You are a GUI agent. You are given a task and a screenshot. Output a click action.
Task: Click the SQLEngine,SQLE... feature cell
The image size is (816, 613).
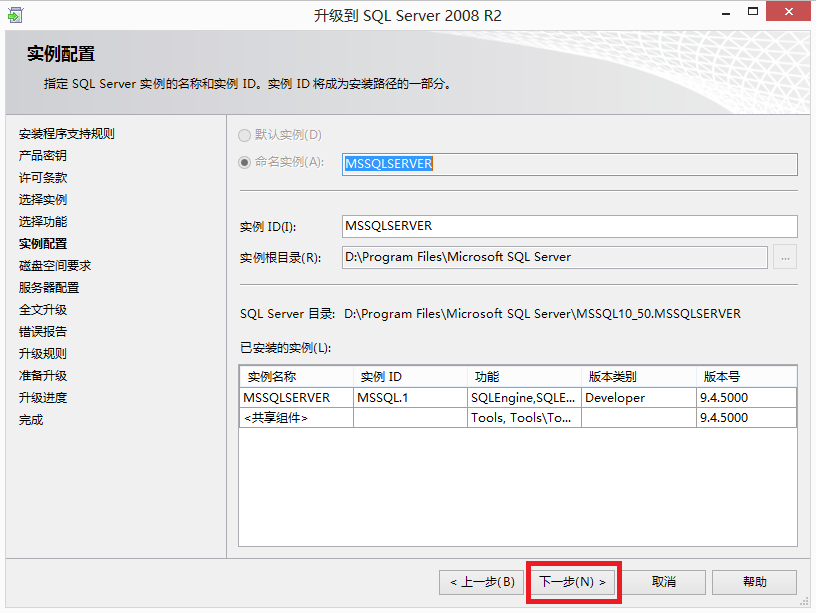[524, 398]
